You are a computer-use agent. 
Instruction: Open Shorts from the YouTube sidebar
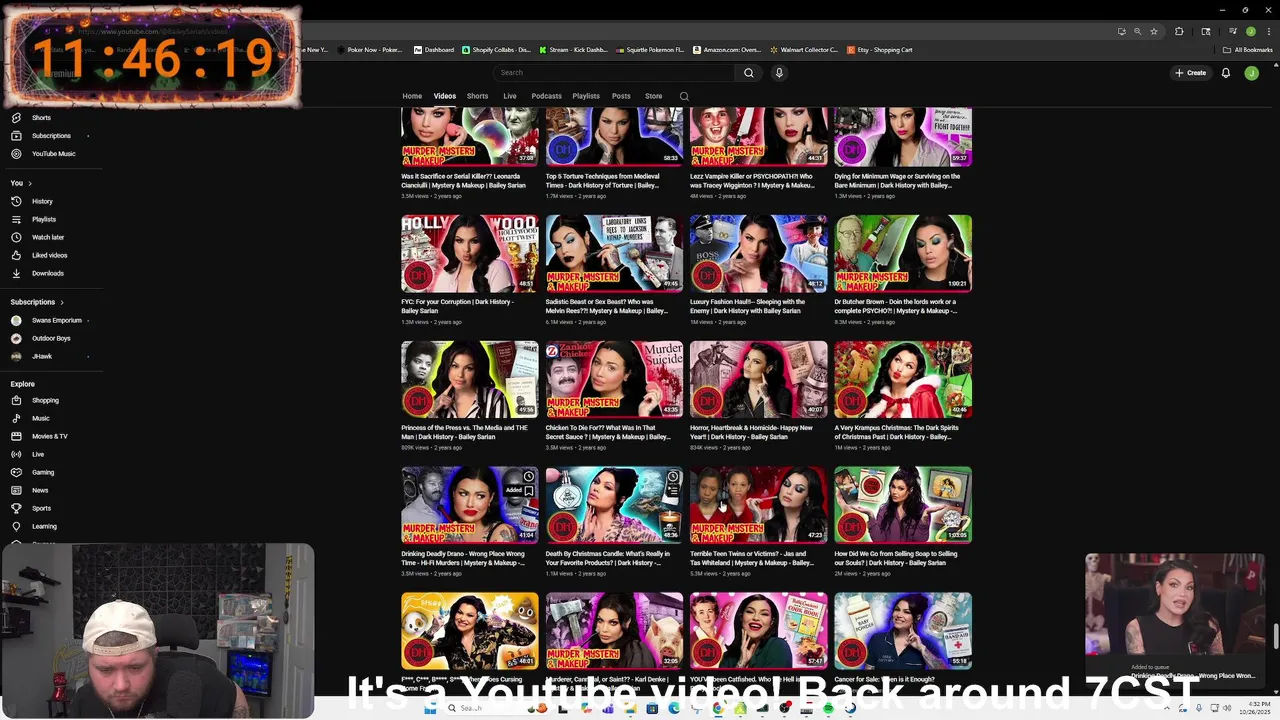point(41,118)
